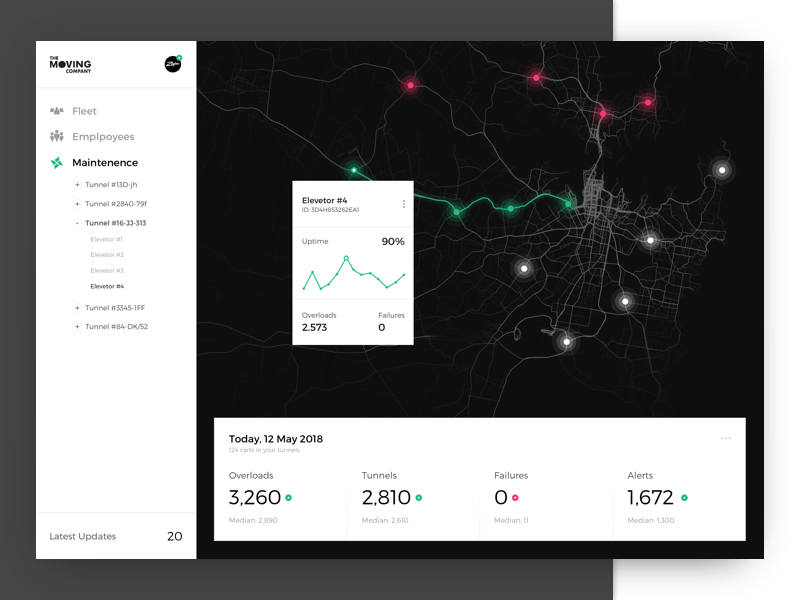Click peak data point on Uptime chart
The image size is (800, 600).
[346, 258]
